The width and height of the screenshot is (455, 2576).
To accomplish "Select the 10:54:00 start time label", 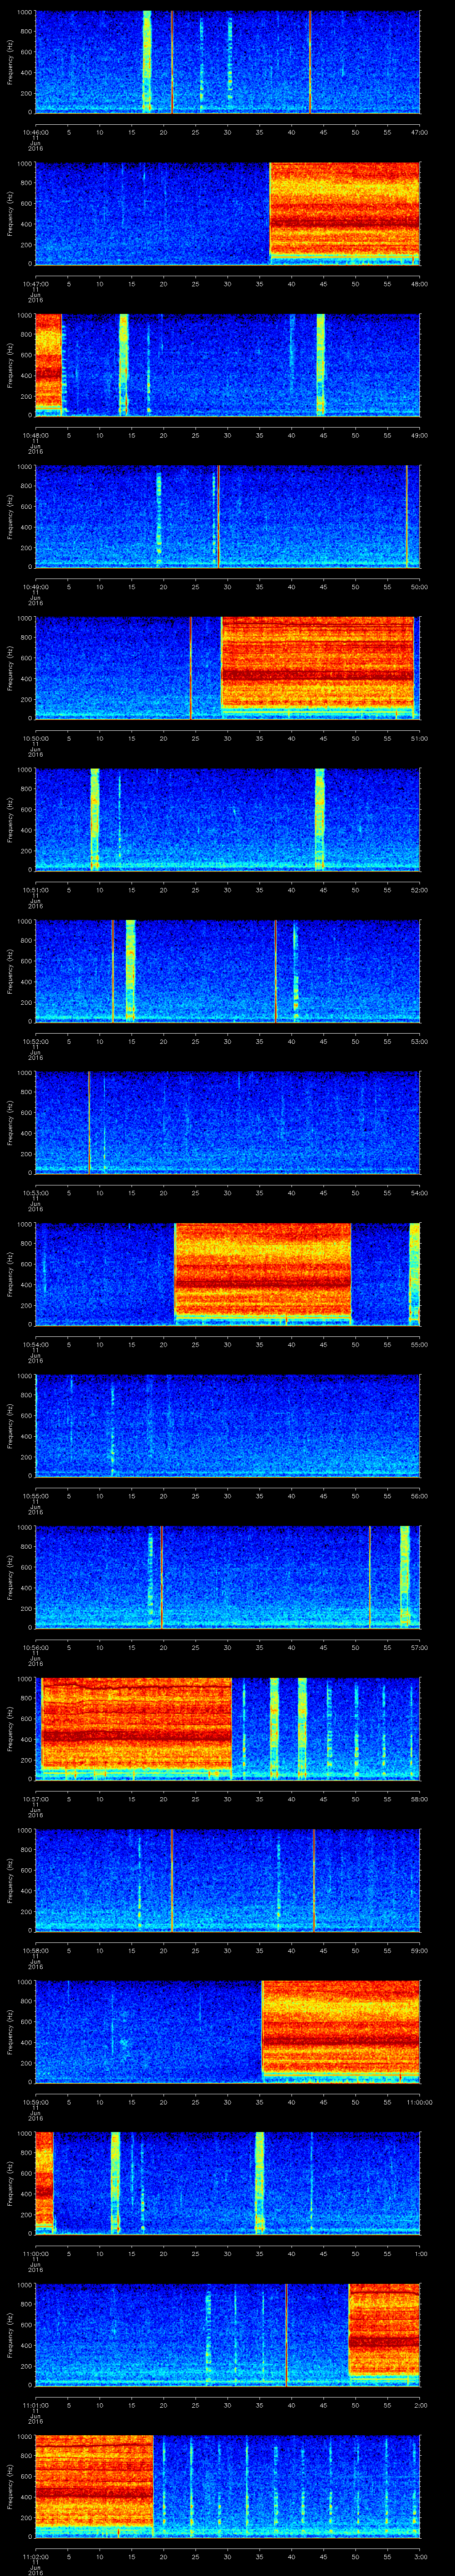I will point(36,1344).
